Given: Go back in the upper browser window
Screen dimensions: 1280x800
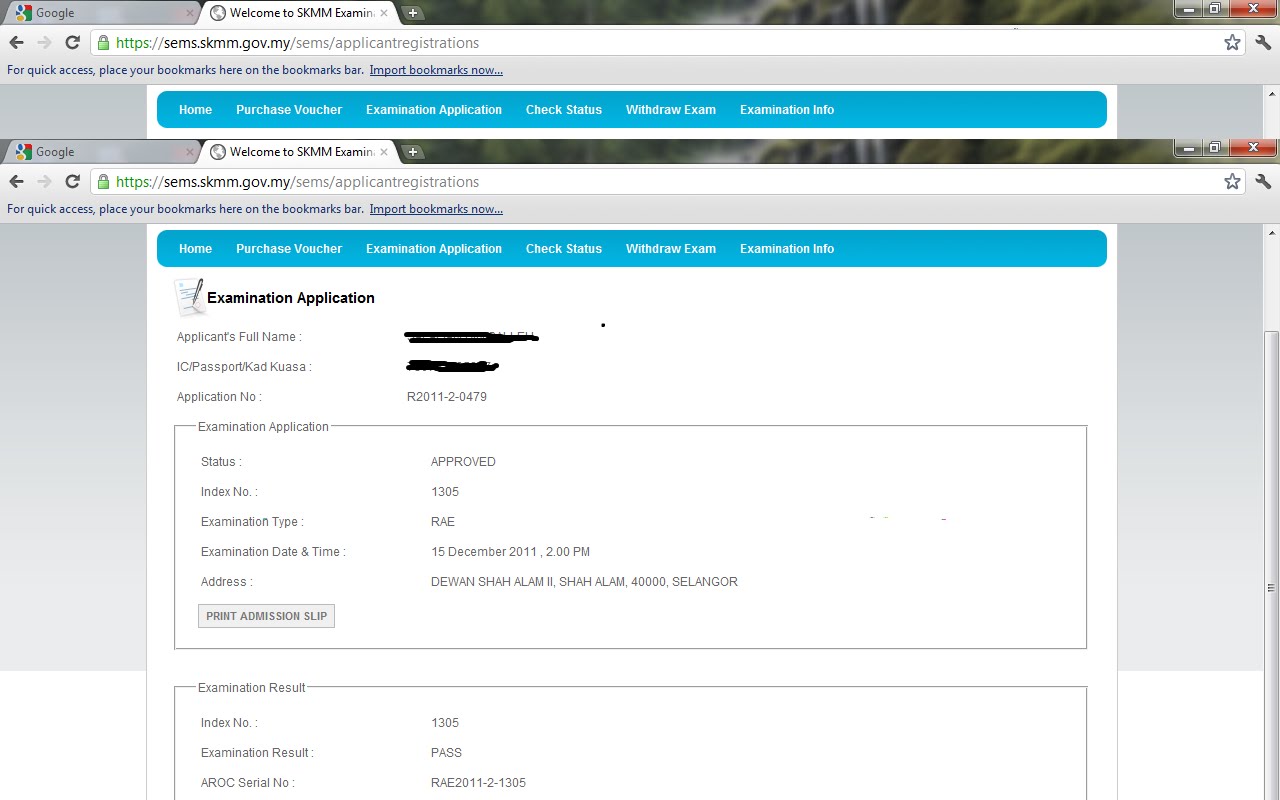Looking at the screenshot, I should (16, 42).
